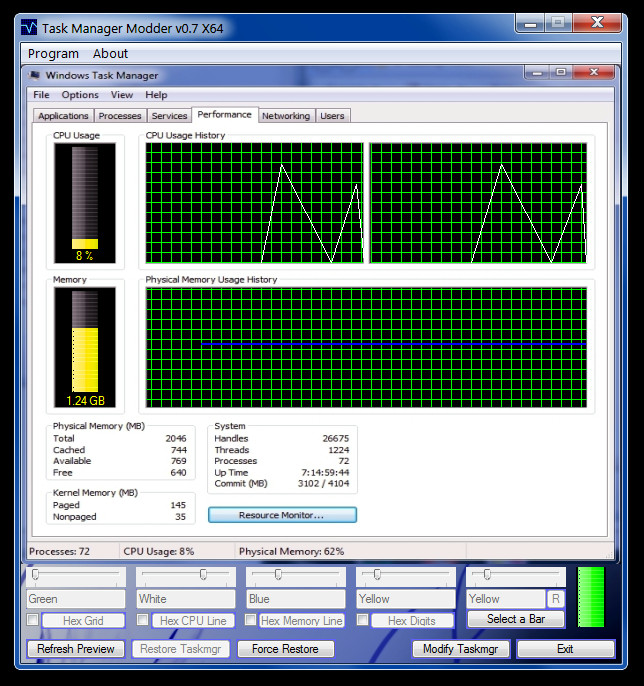This screenshot has height=686, width=644.
Task: Click the Up Time value 7:14:59:44
Action: coord(326,472)
